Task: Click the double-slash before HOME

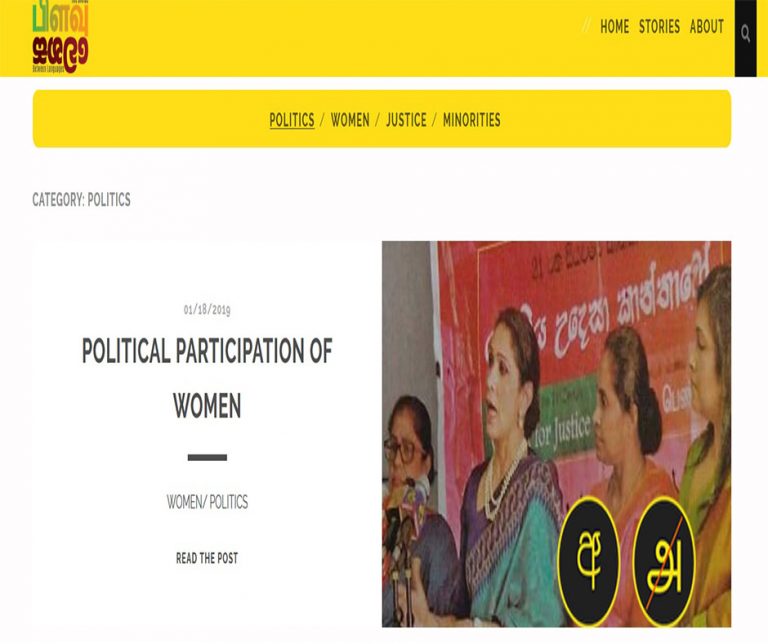Action: coord(586,25)
